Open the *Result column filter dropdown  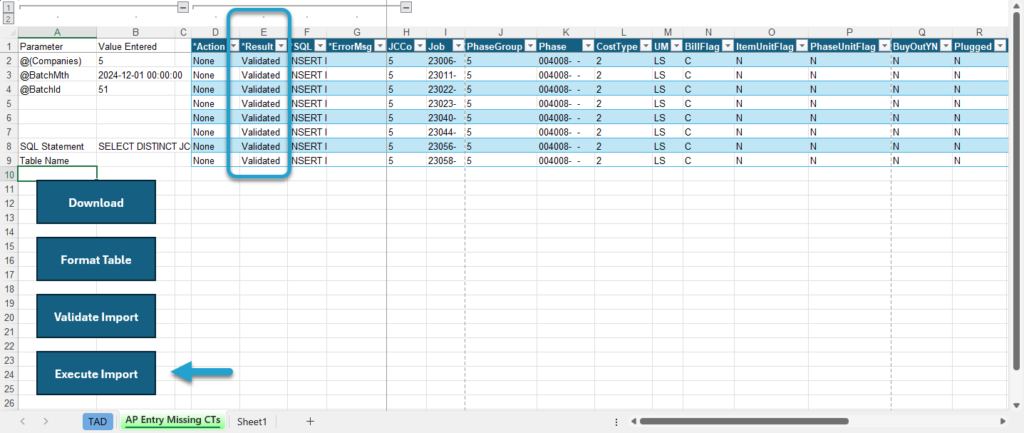point(281,46)
